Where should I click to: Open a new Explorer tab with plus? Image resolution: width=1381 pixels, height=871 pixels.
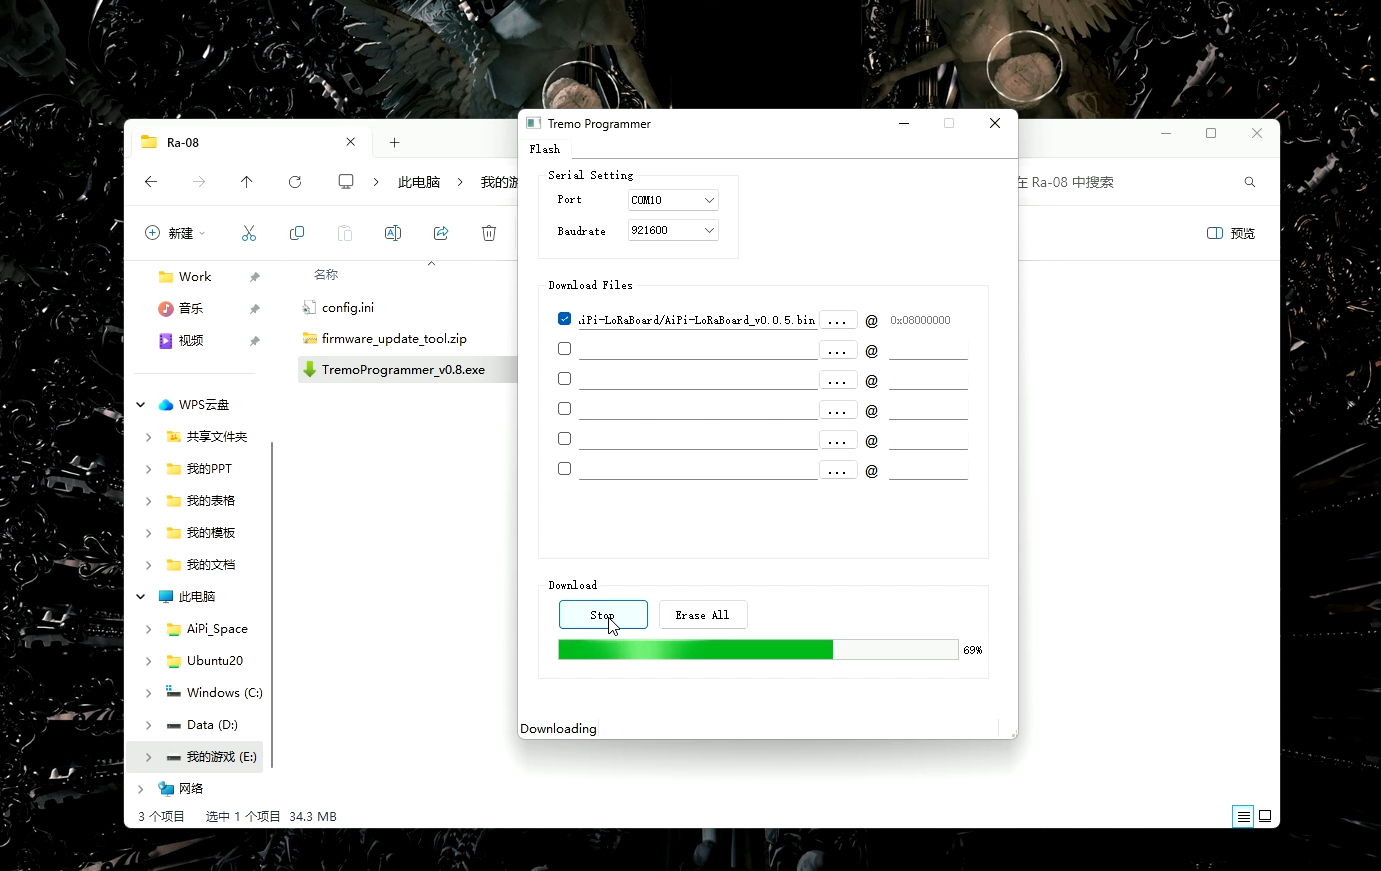point(395,143)
